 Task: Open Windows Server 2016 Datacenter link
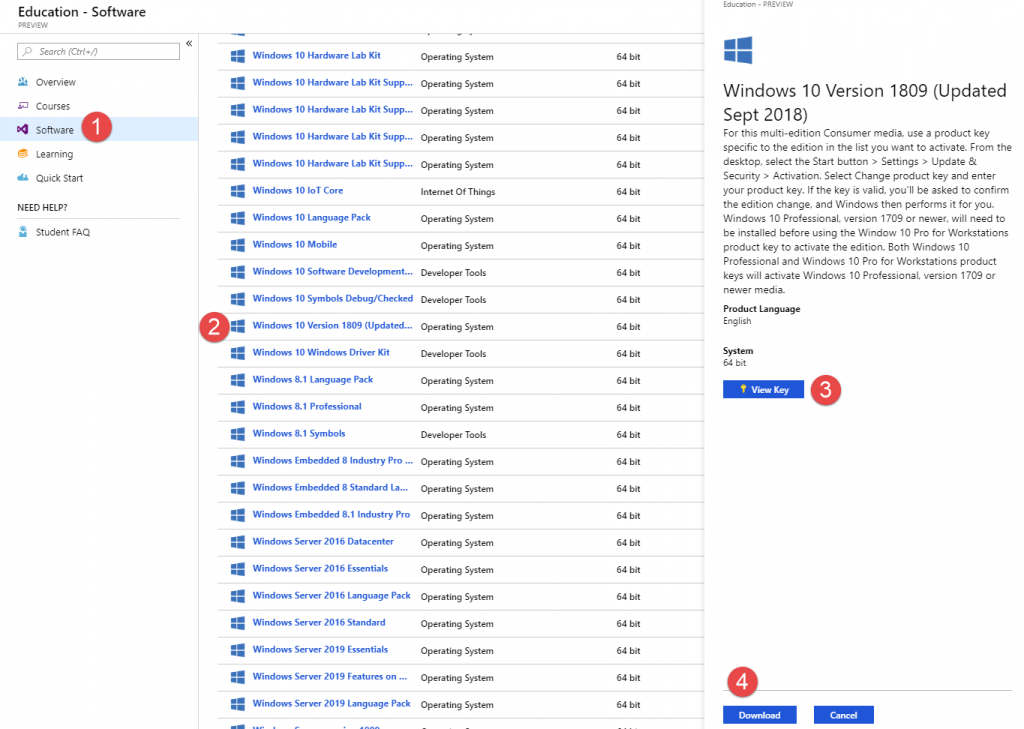323,541
